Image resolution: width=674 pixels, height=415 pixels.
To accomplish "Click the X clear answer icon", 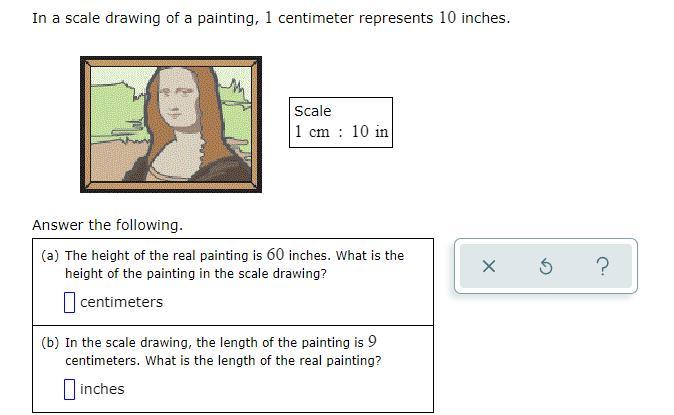I will pos(488,266).
